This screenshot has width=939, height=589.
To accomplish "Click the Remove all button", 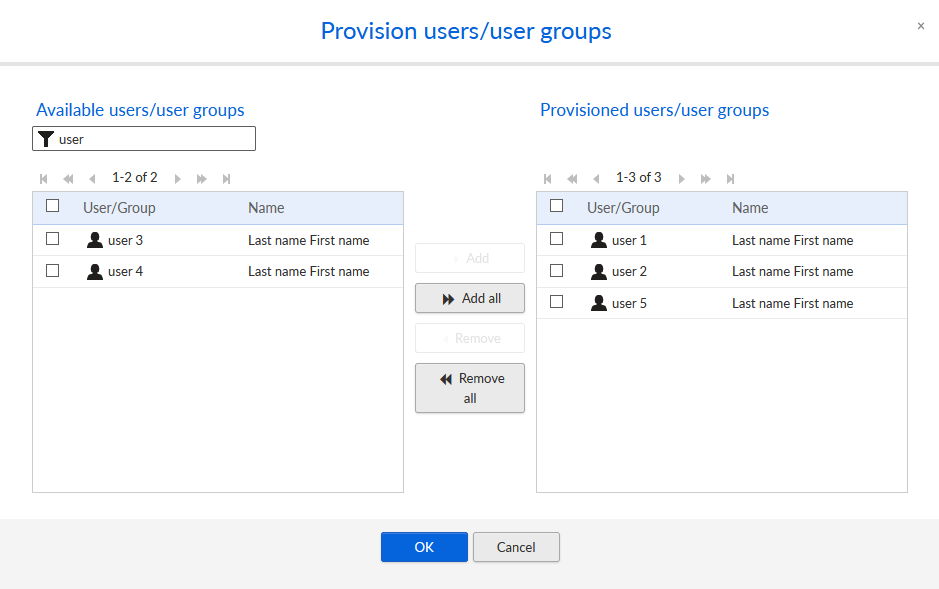I will pos(470,388).
